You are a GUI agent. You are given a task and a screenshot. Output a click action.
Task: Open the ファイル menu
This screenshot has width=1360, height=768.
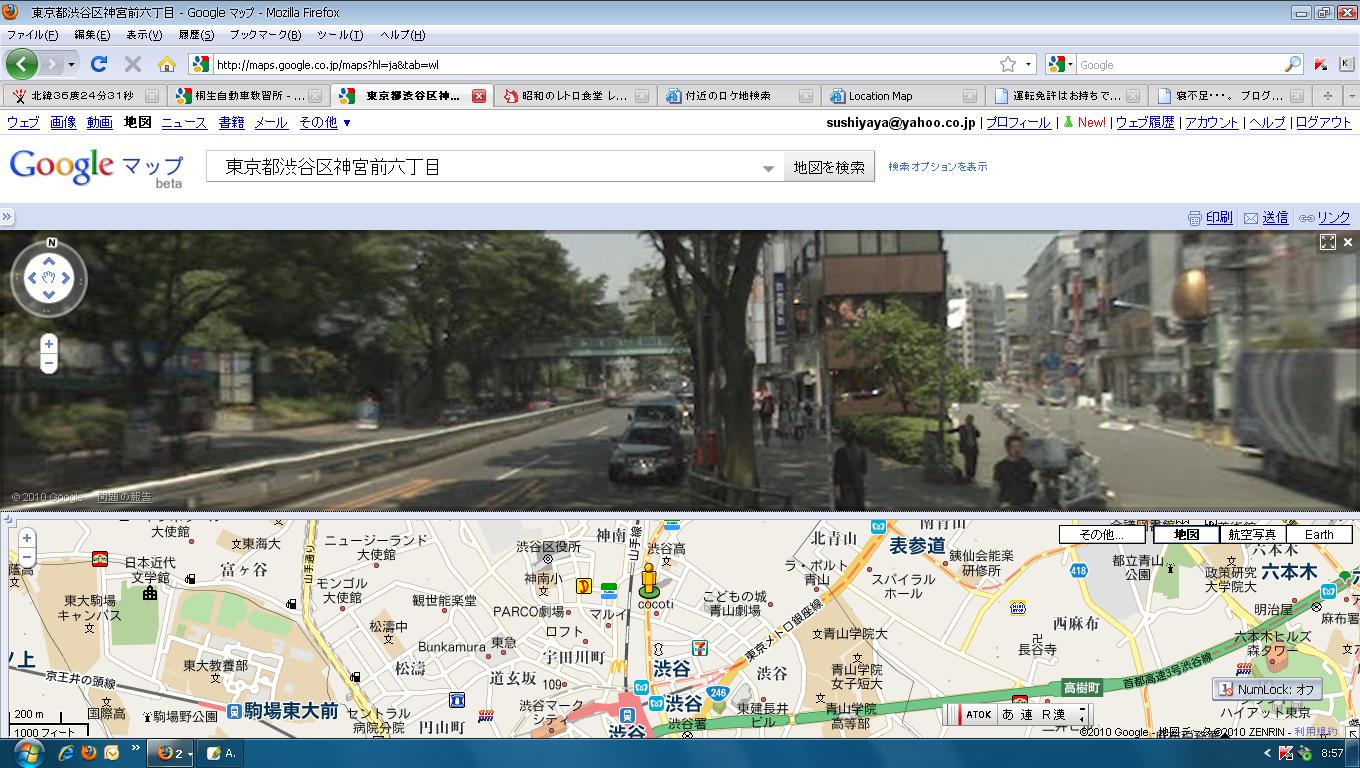33,35
